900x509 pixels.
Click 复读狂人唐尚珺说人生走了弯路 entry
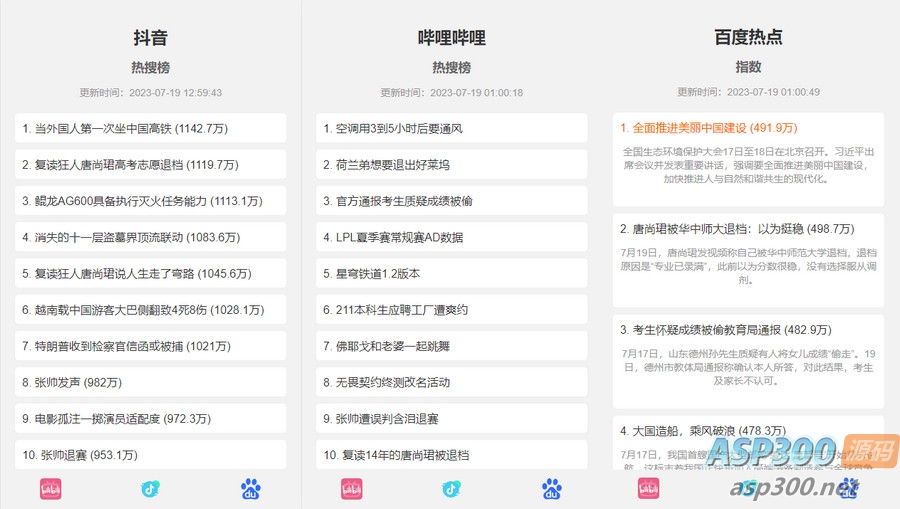pos(150,273)
